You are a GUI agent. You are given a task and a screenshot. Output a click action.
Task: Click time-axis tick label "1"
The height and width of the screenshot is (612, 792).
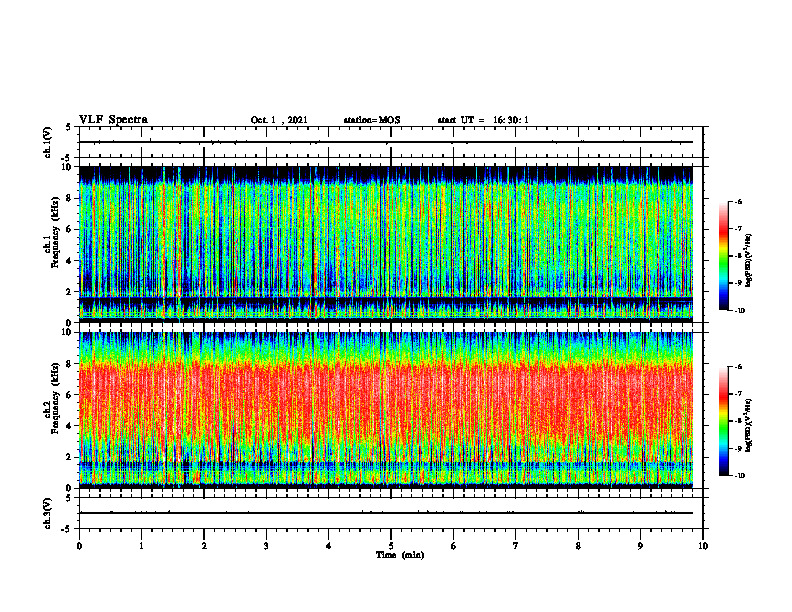click(141, 546)
